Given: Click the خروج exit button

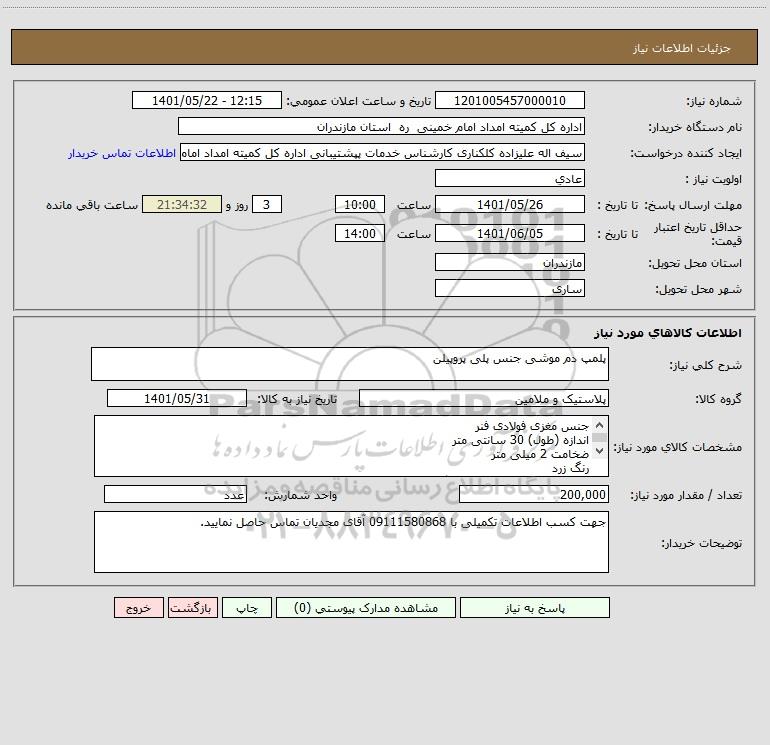Looking at the screenshot, I should click(138, 608).
